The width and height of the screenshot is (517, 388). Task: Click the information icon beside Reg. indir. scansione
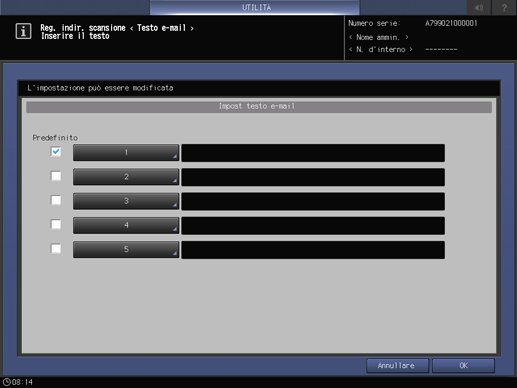(23, 31)
